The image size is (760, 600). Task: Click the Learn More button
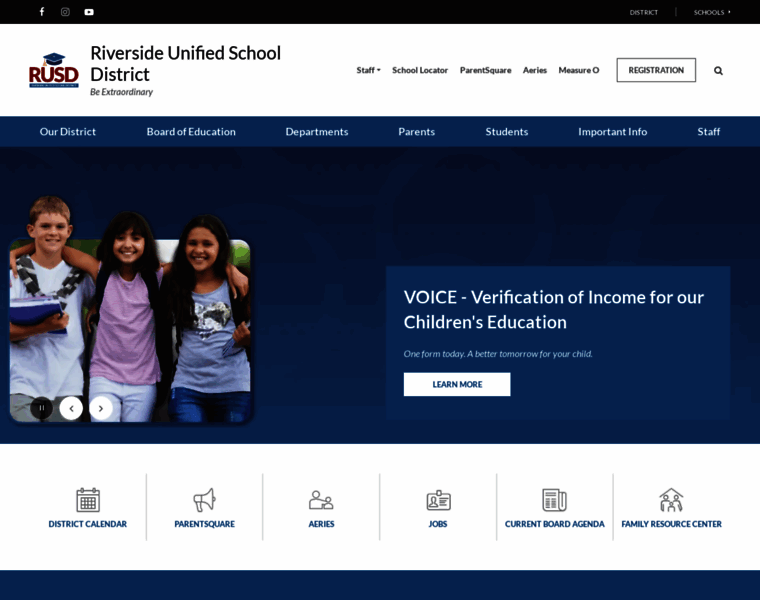(x=457, y=384)
